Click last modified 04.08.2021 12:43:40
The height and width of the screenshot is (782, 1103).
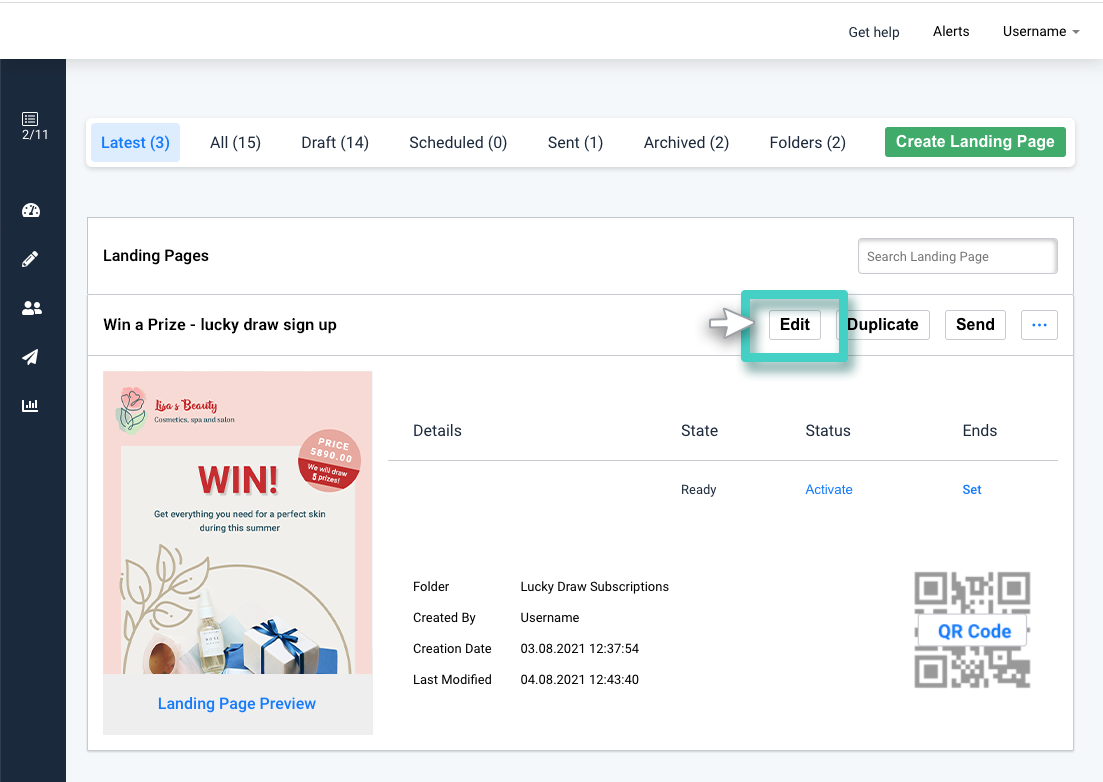point(580,679)
